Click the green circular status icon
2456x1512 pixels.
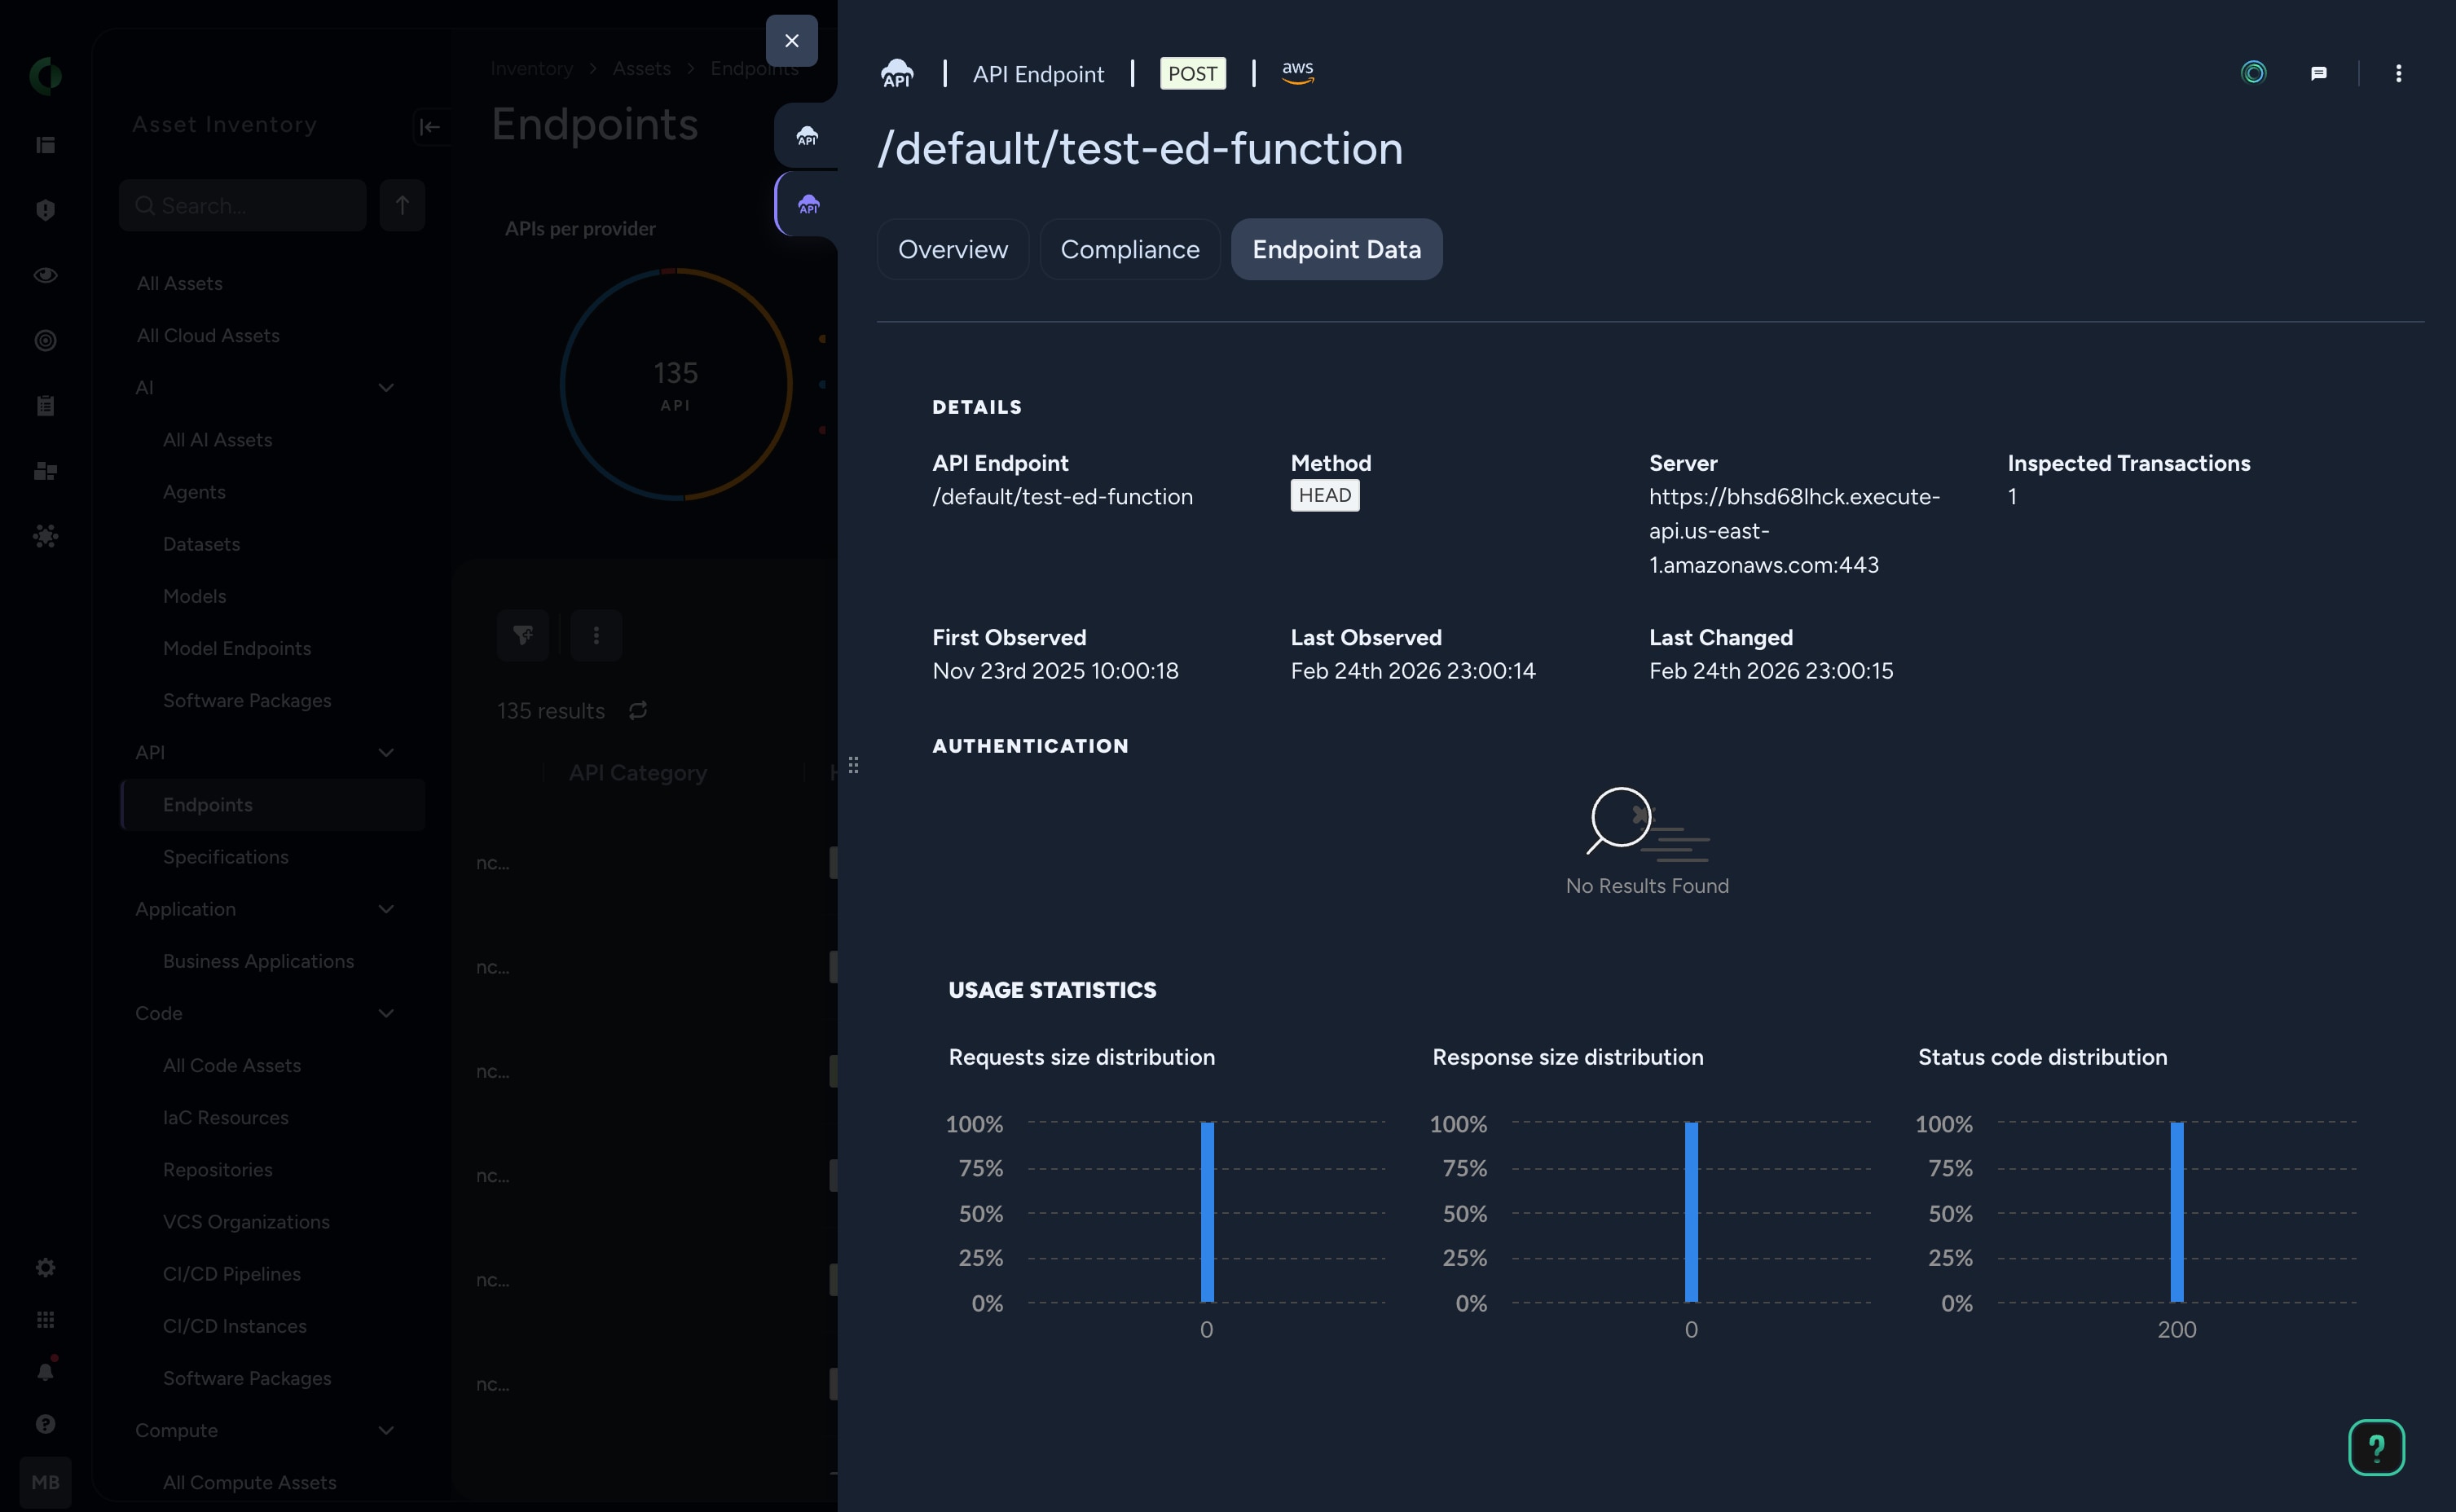click(x=2253, y=73)
